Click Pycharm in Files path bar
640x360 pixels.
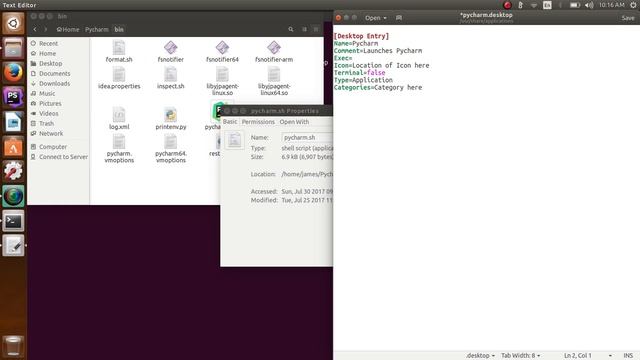click(x=97, y=29)
